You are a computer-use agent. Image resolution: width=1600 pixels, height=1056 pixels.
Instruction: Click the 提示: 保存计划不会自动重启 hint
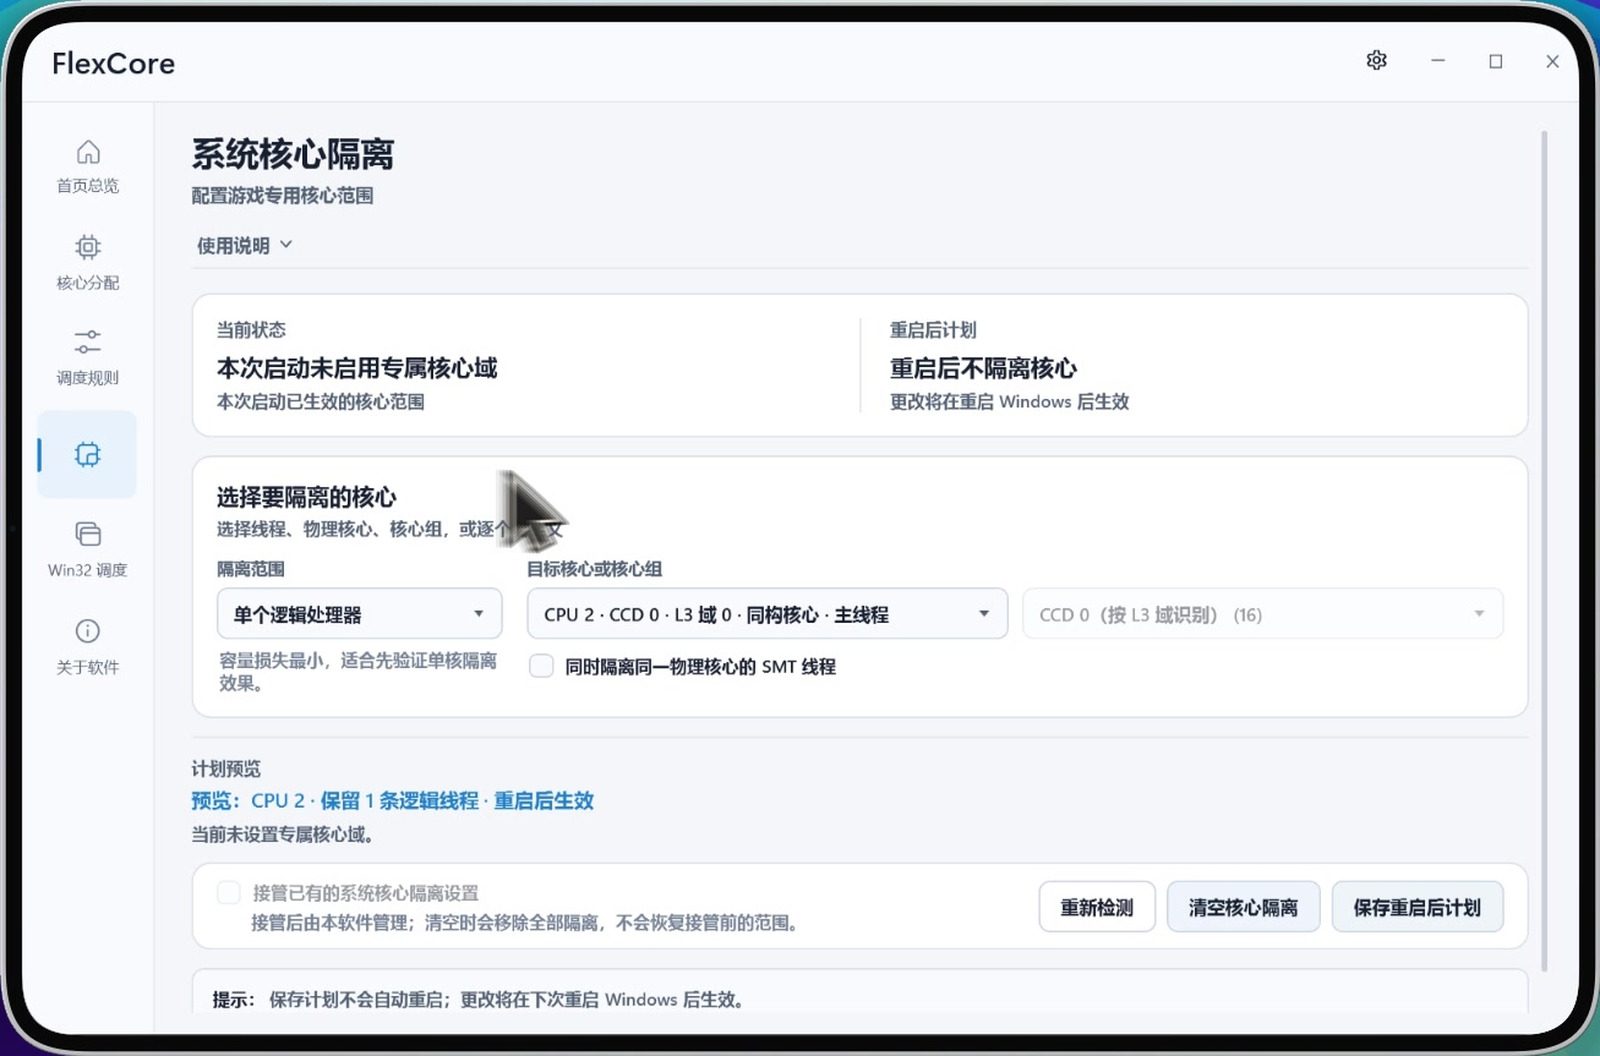478,1000
